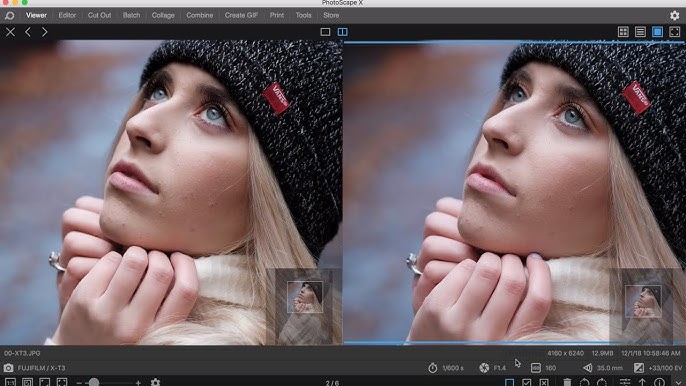Enter fullscreen view mode
The width and height of the screenshot is (686, 386).
click(x=675, y=32)
